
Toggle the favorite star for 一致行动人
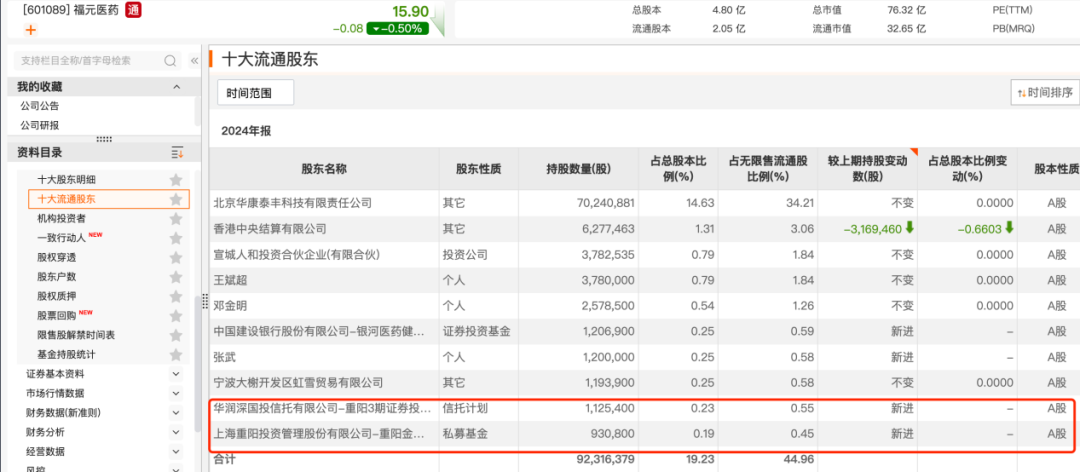pos(176,238)
